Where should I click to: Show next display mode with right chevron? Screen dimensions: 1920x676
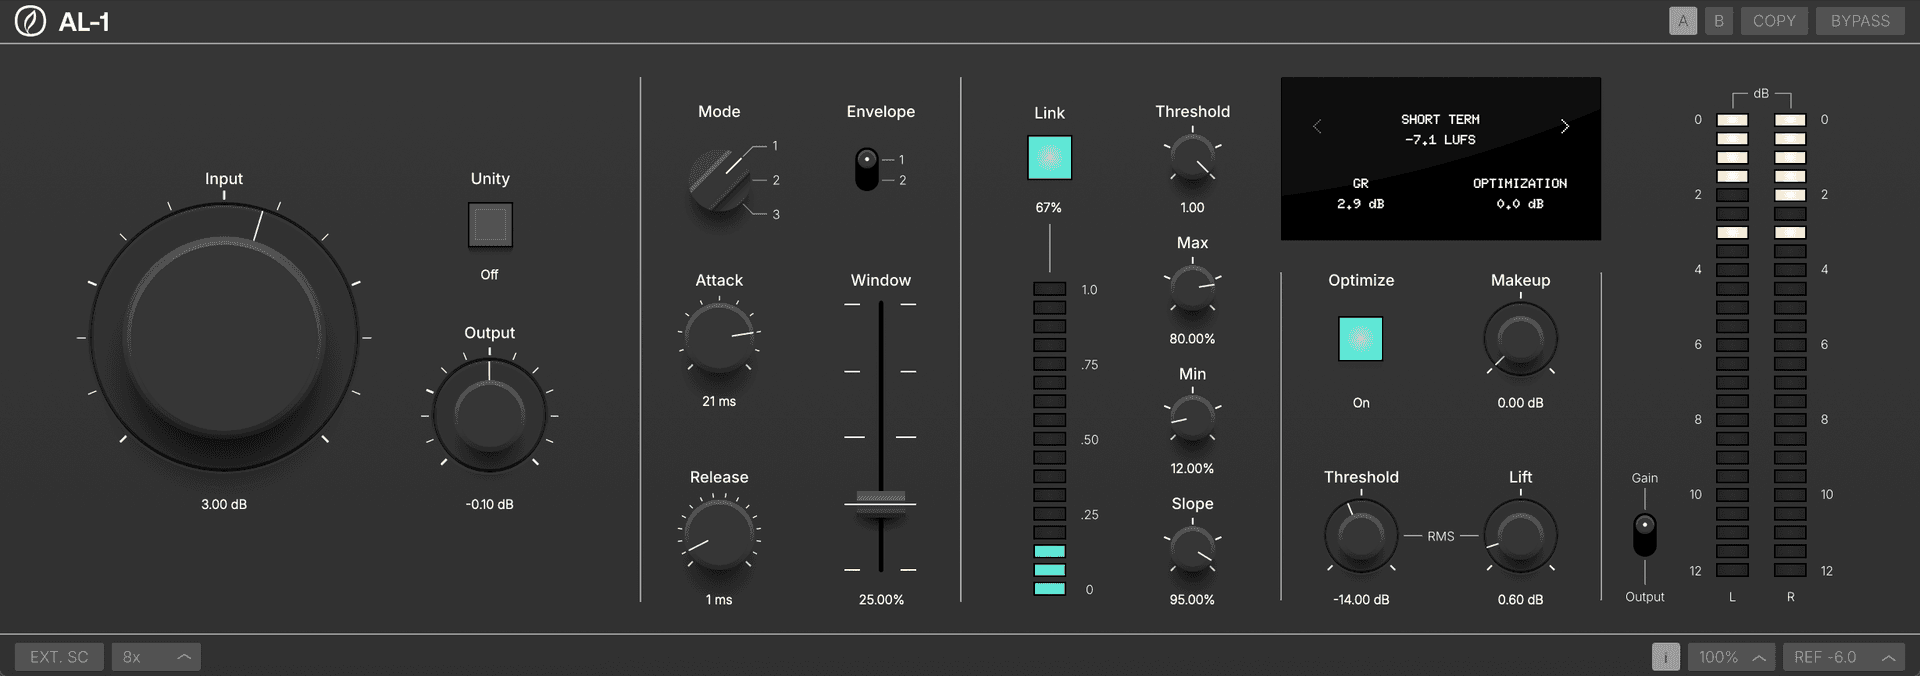pyautogui.click(x=1565, y=126)
